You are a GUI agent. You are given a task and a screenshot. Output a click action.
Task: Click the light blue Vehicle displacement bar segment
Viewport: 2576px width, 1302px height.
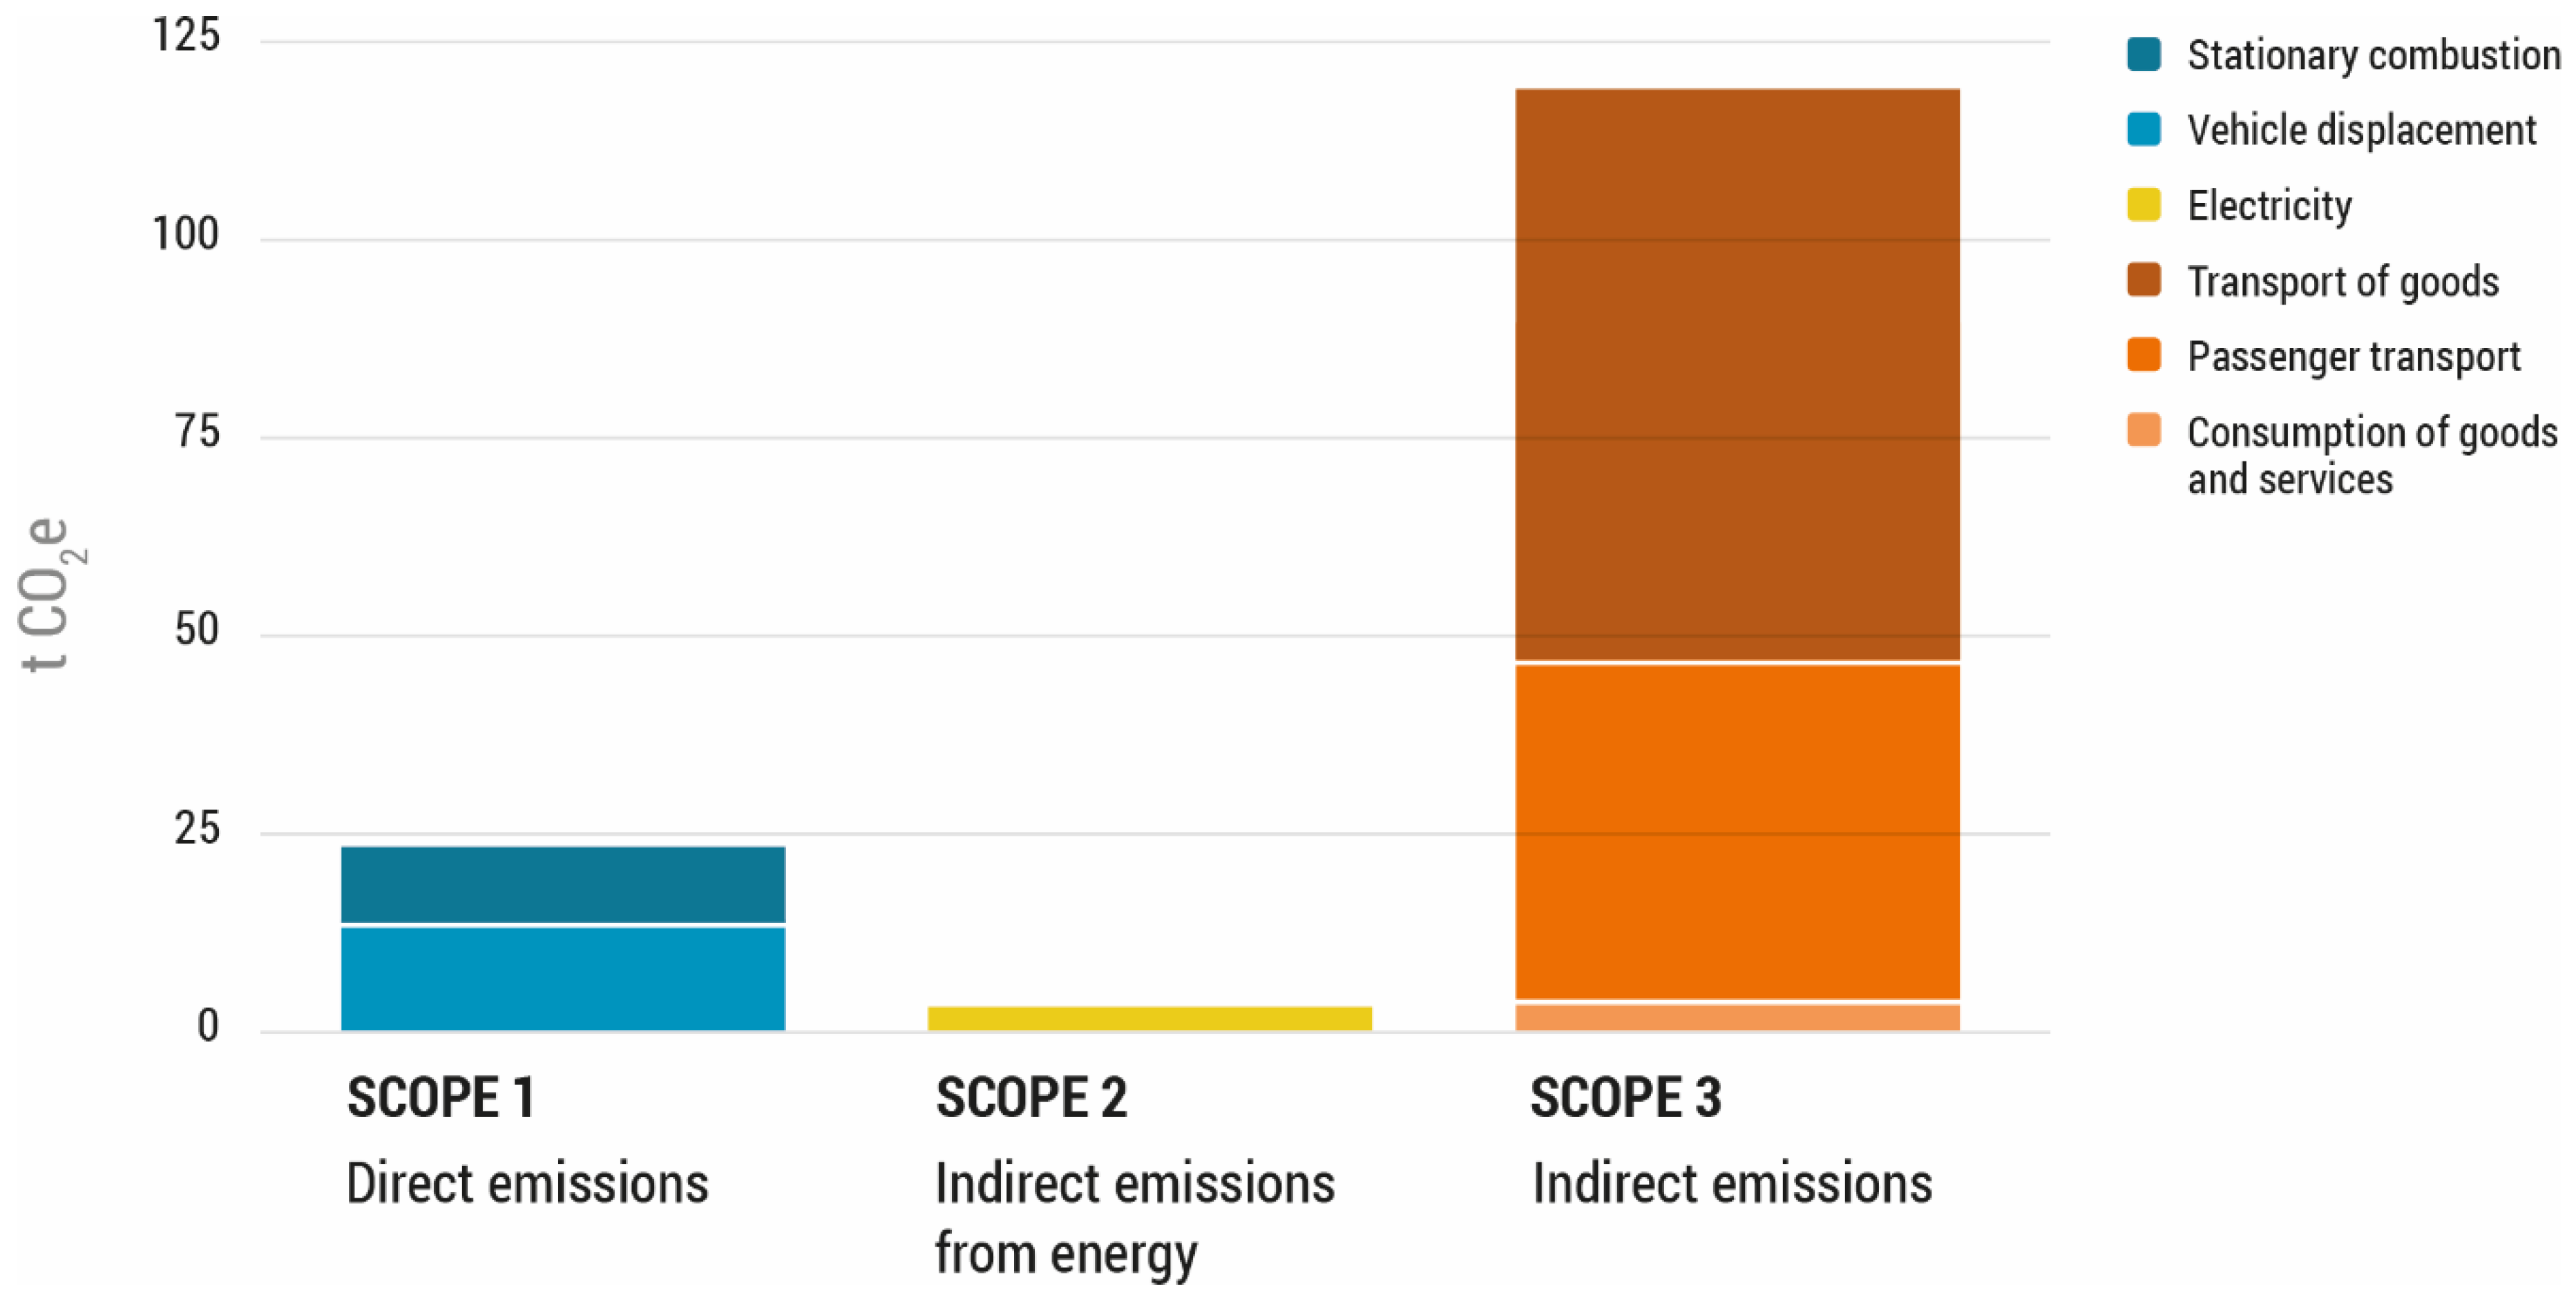click(563, 978)
